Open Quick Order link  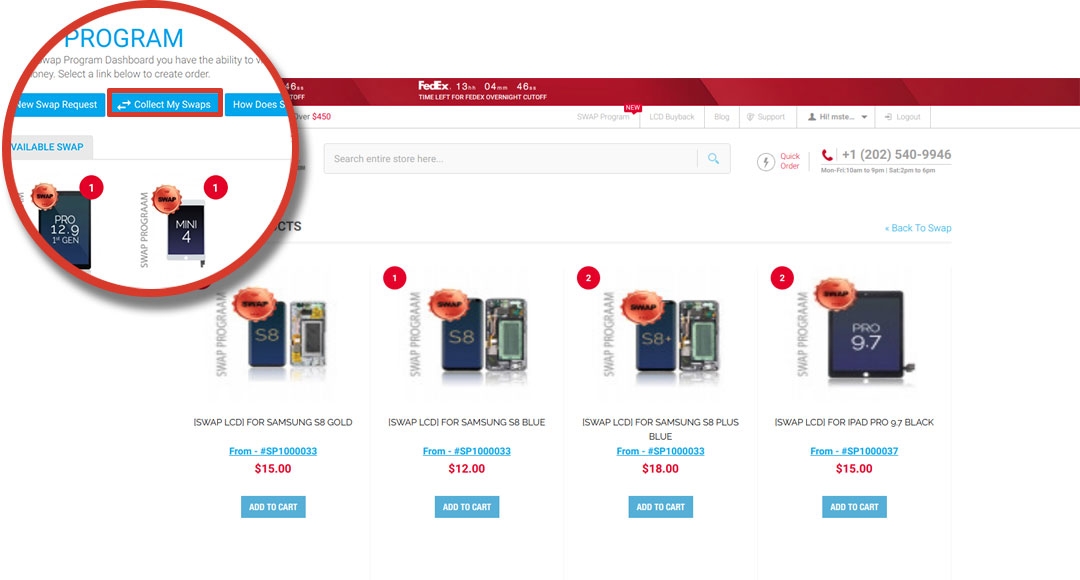coord(789,161)
